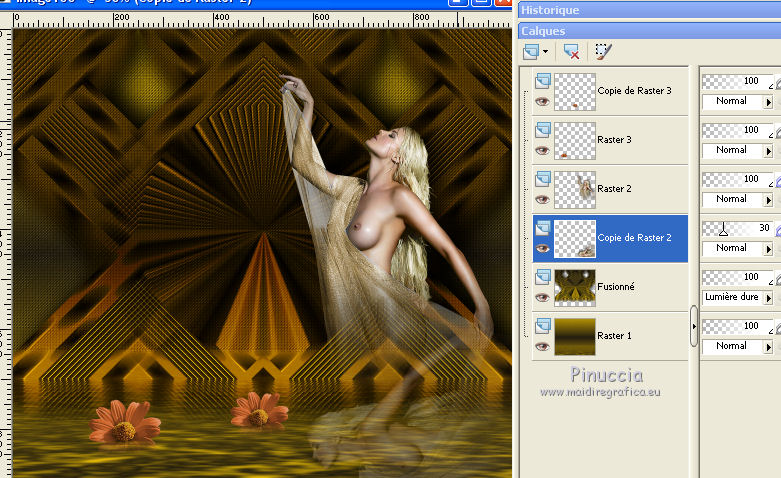This screenshot has width=781, height=478.
Task: Open blend mode arrow for Raster 3
Action: click(x=769, y=151)
